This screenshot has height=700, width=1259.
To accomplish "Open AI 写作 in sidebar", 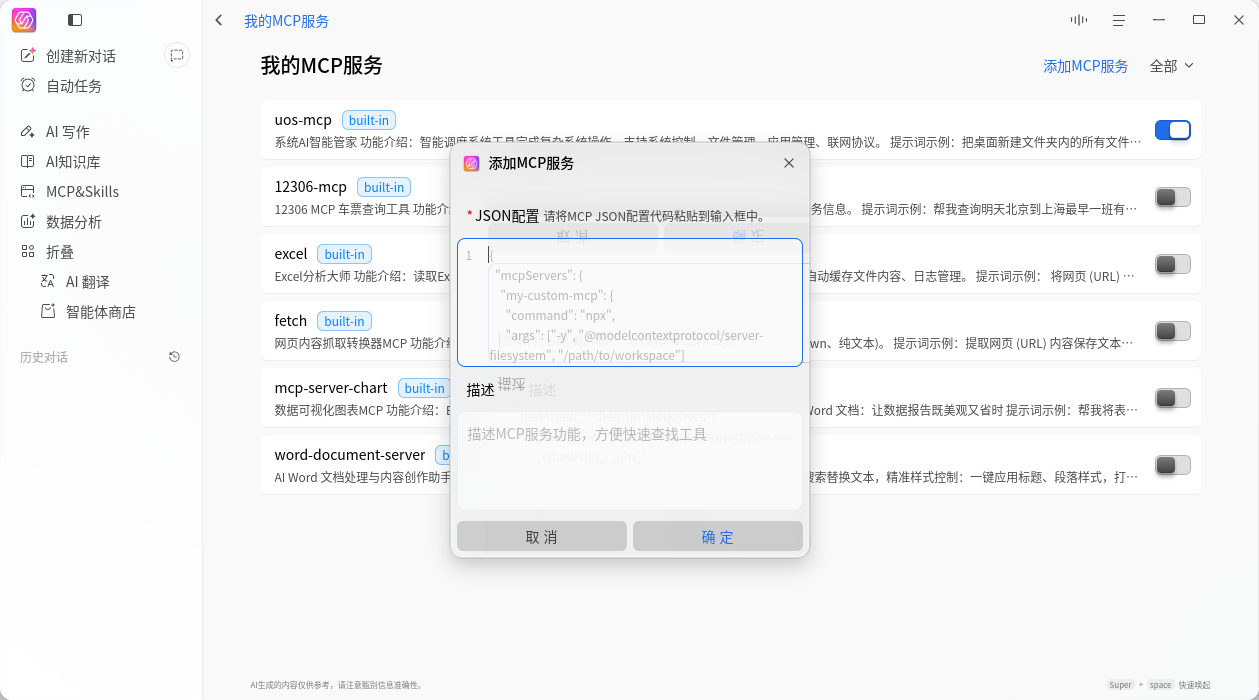I will click(68, 132).
